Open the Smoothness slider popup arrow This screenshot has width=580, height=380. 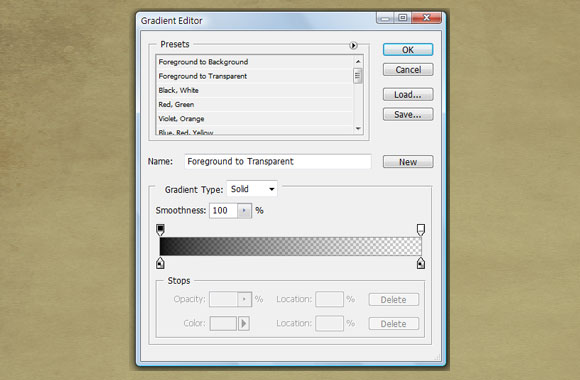point(244,211)
